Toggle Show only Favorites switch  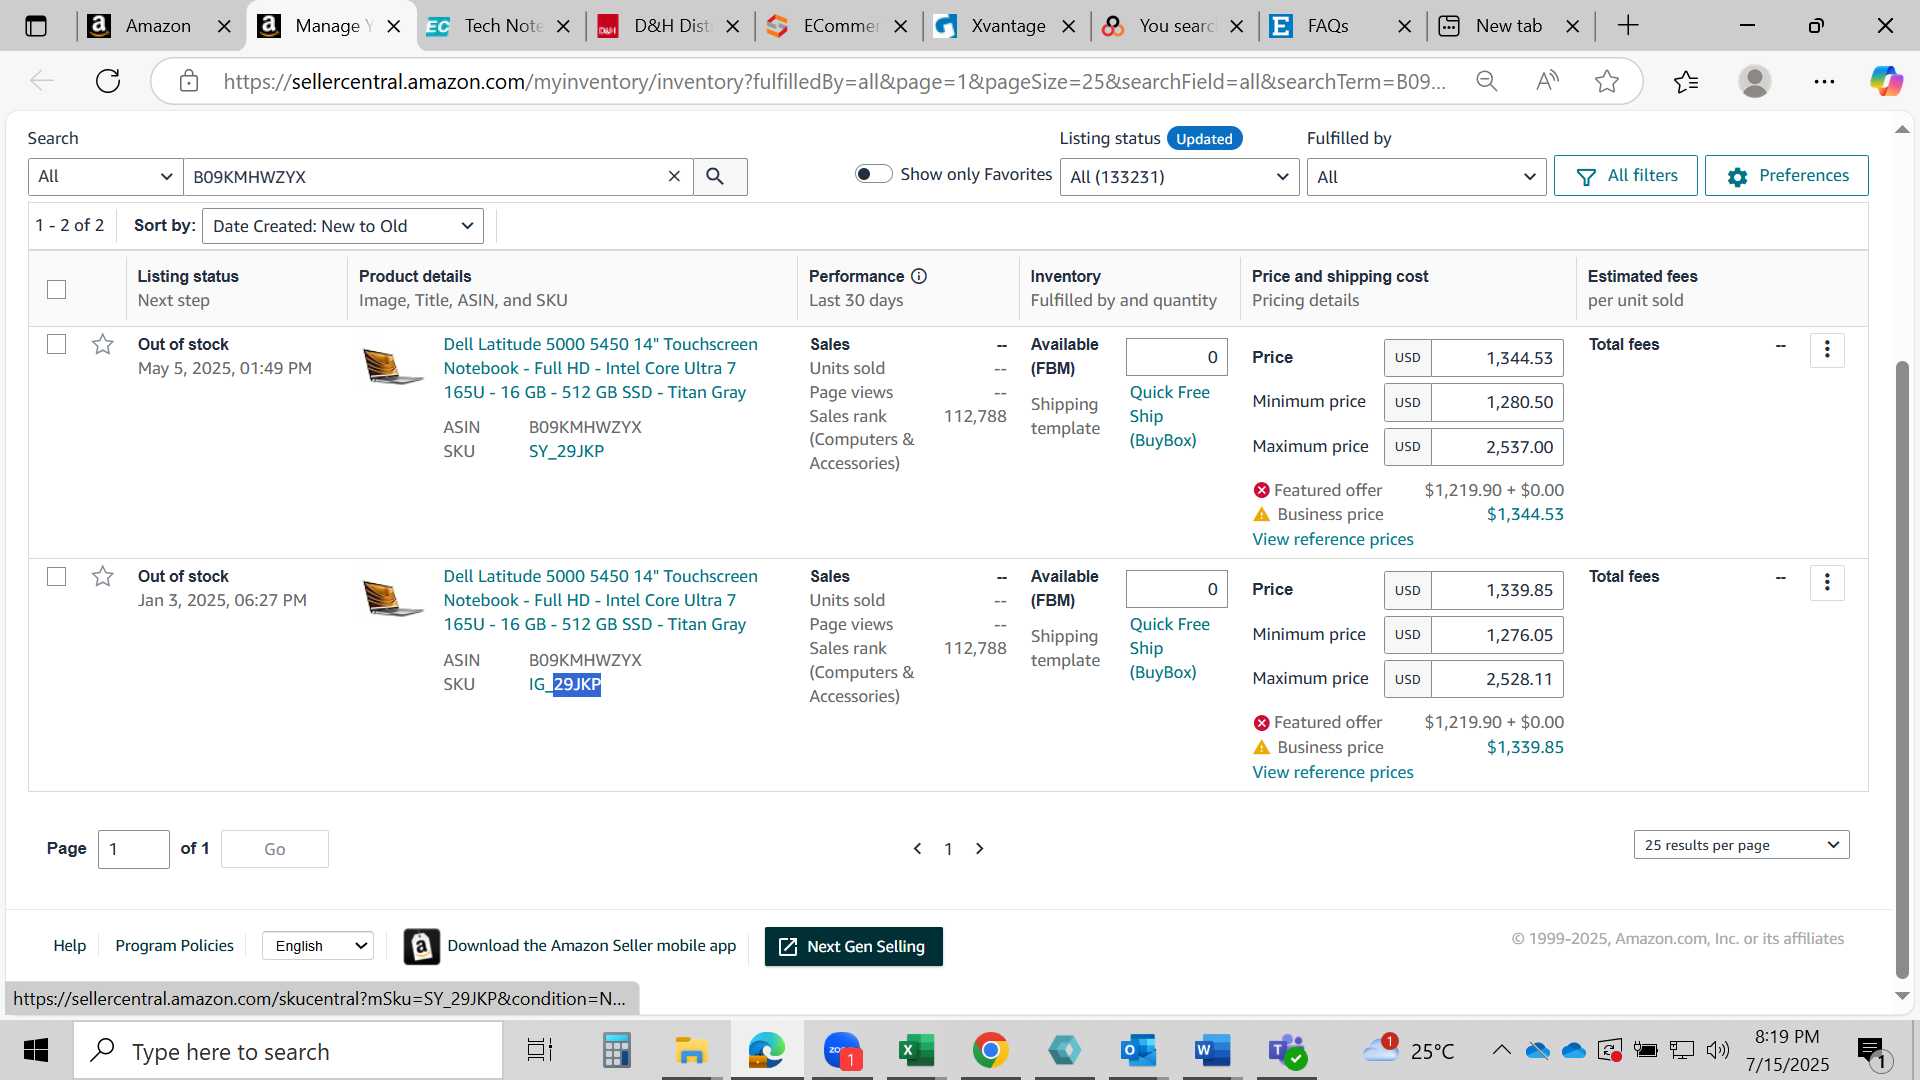coord(873,174)
